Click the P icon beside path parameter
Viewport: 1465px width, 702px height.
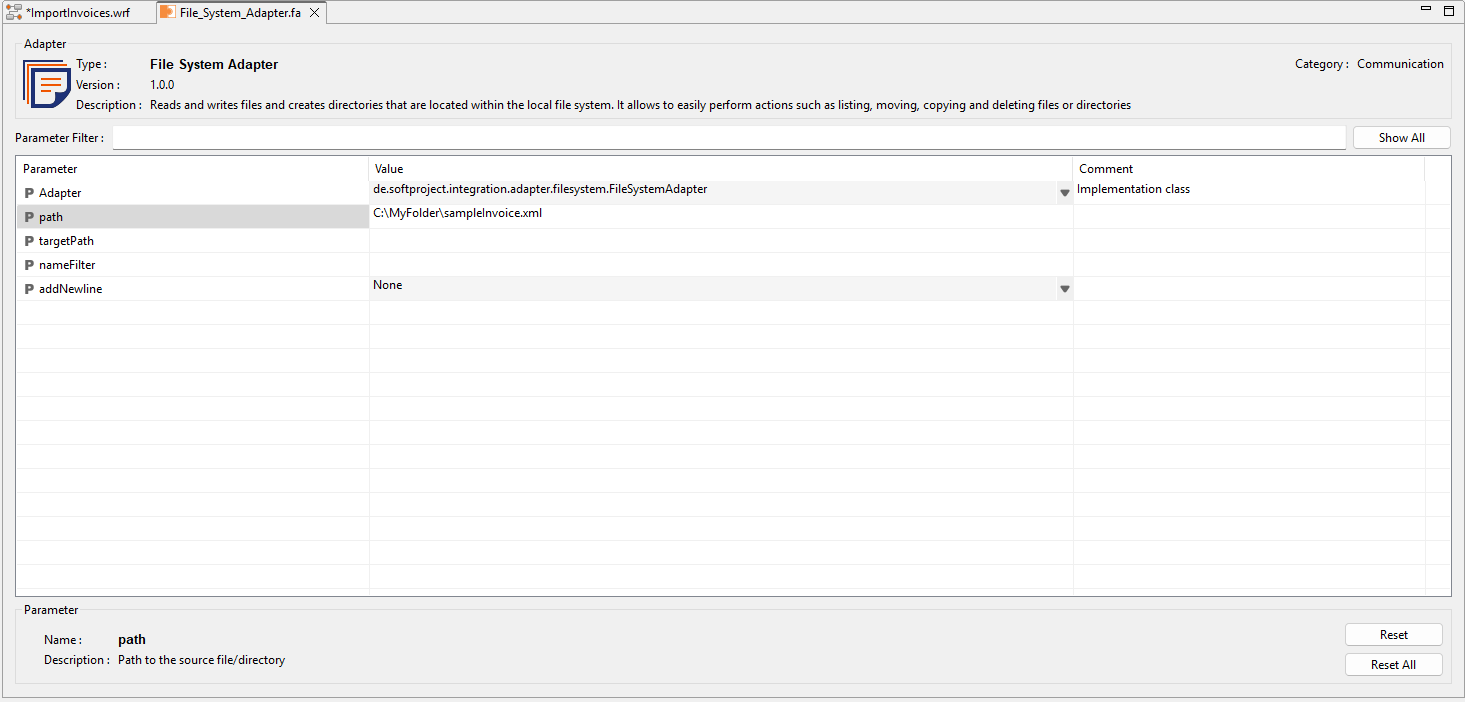pos(29,217)
